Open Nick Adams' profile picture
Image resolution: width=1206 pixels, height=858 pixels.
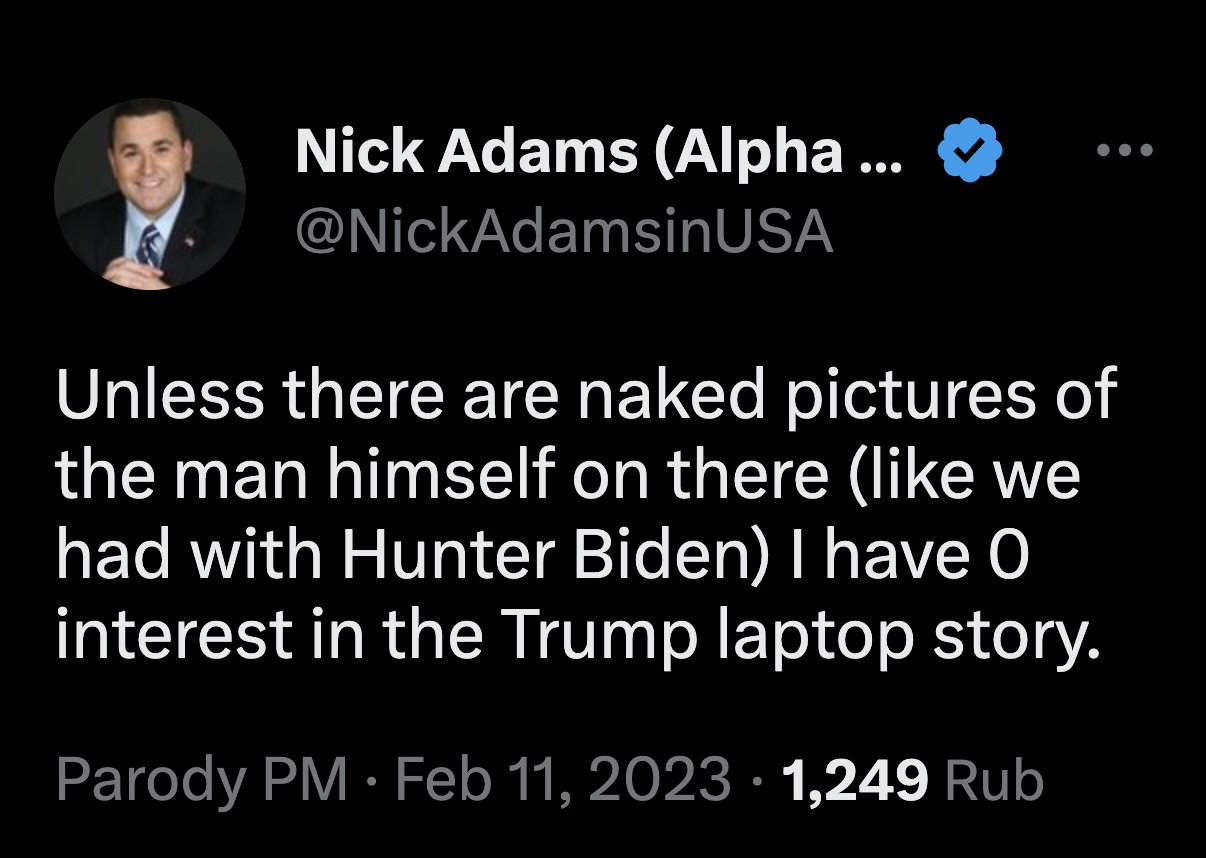pos(150,194)
